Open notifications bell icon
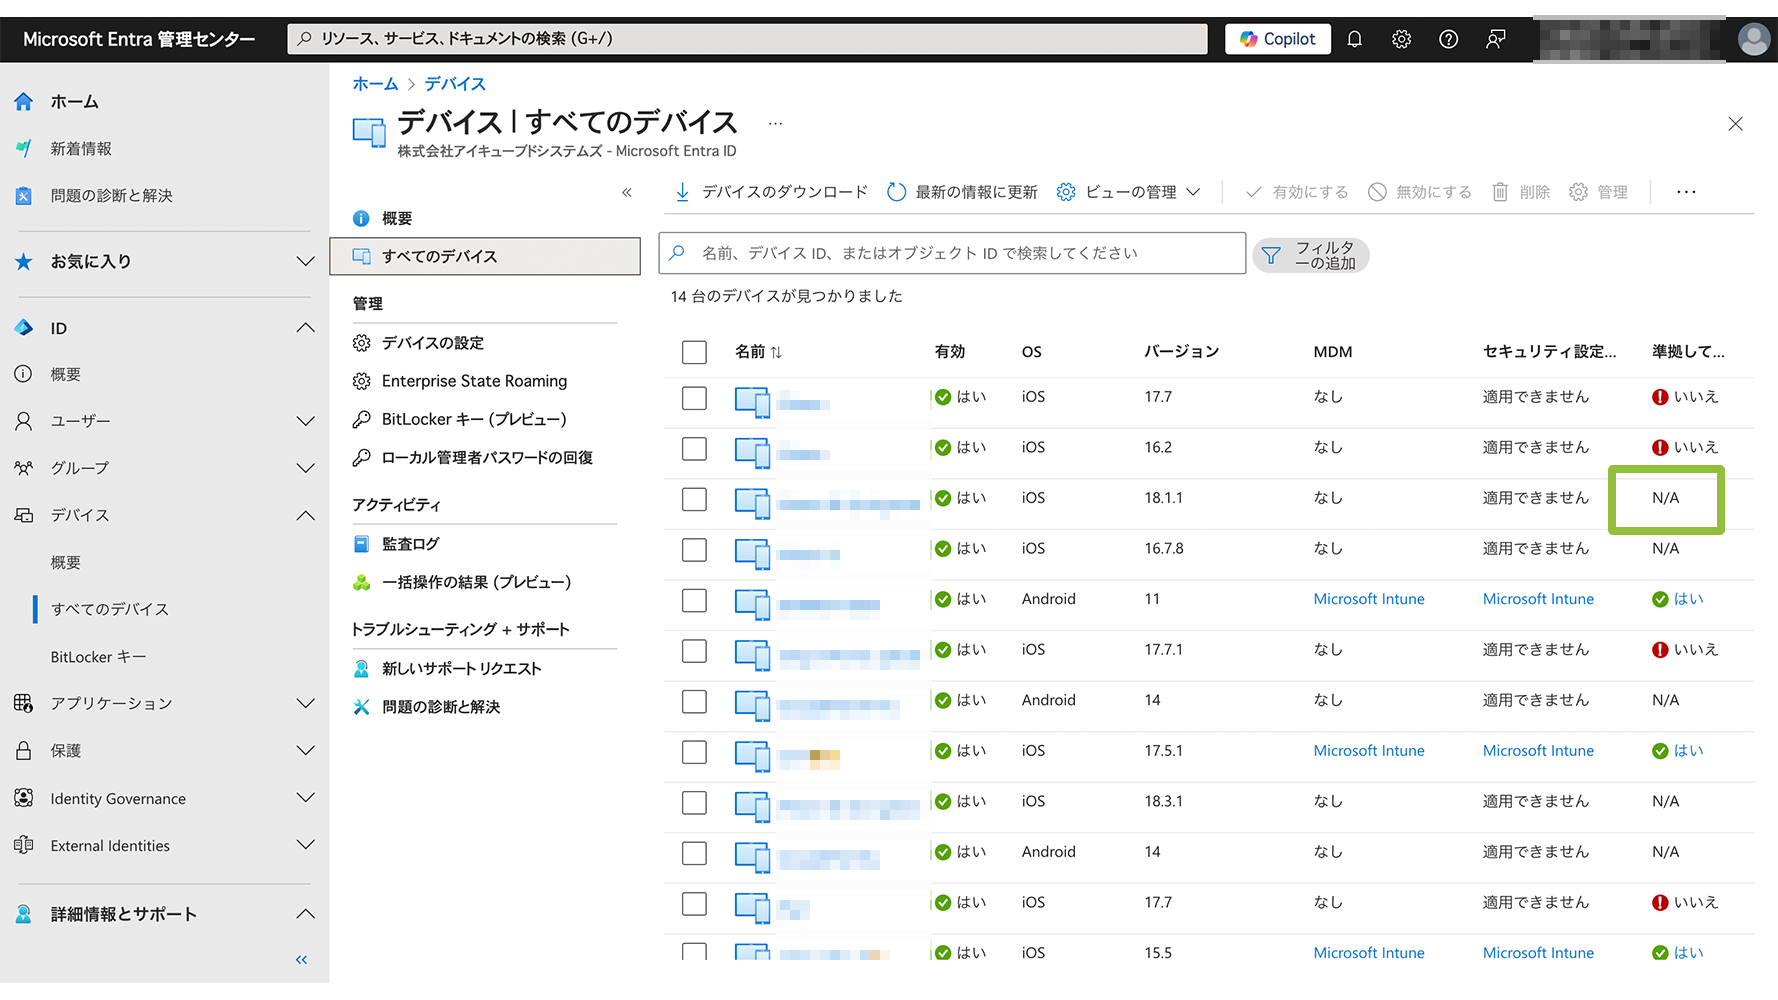Image resolution: width=1778 pixels, height=1000 pixels. pos(1354,39)
